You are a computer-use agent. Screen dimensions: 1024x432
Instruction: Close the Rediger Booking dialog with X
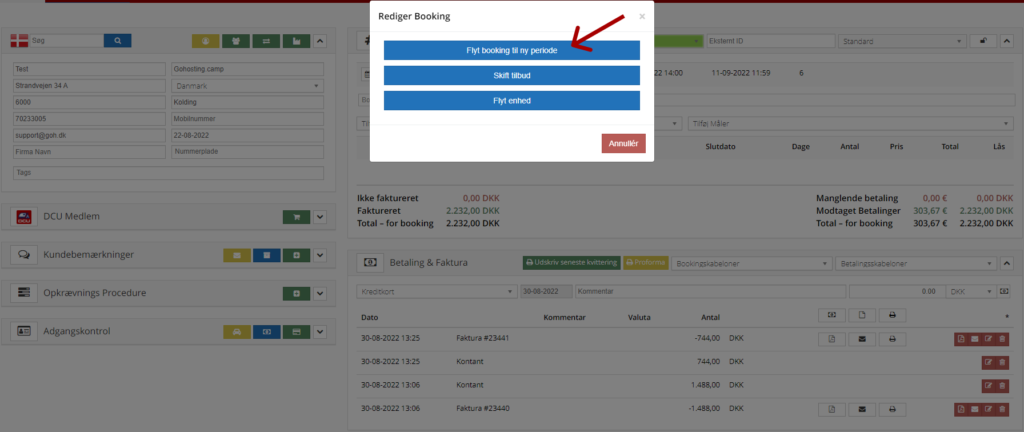642,17
